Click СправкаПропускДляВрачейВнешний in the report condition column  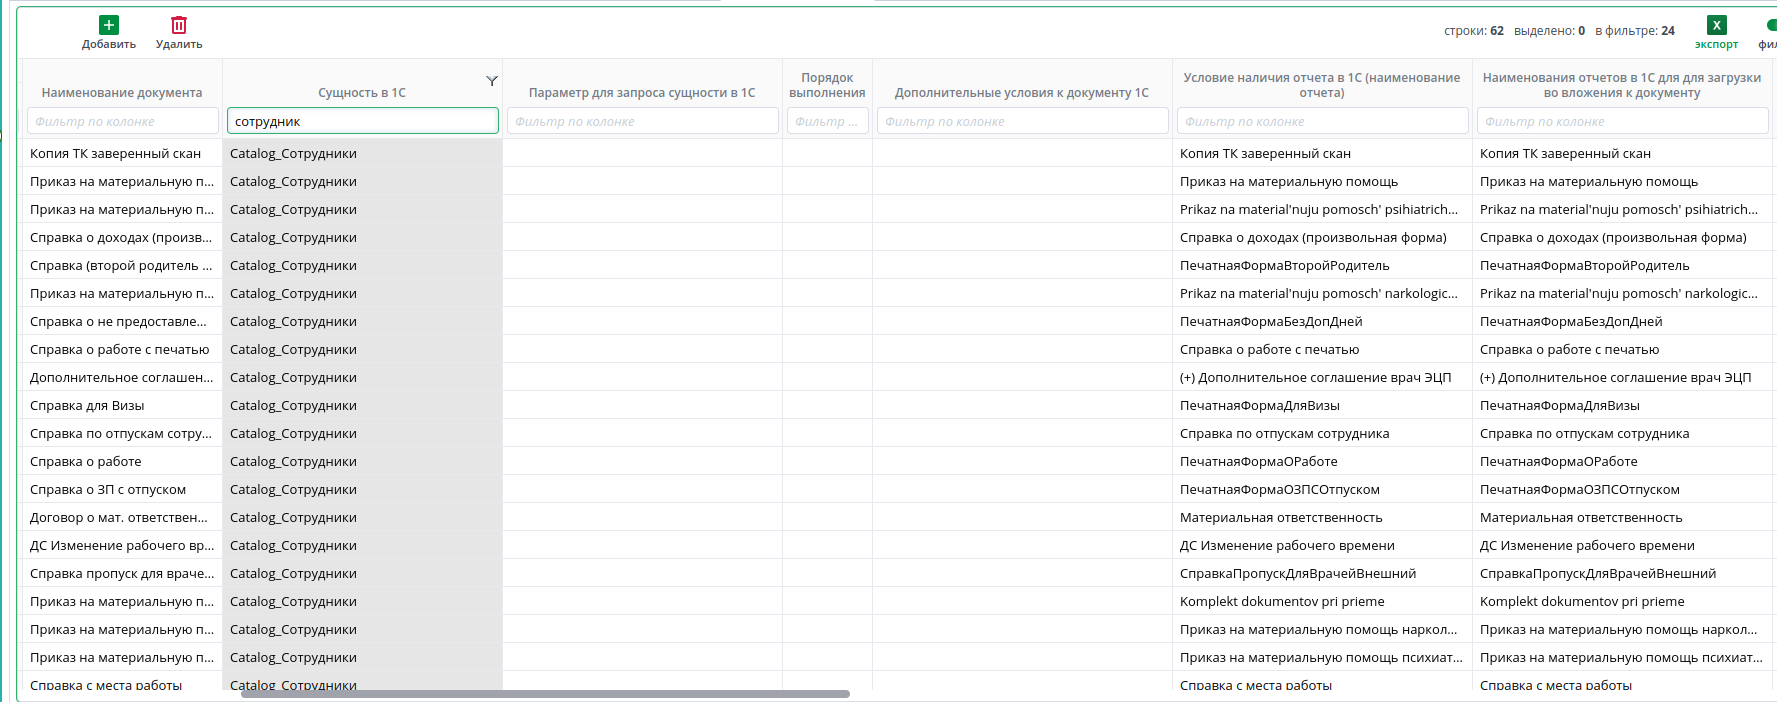[1298, 573]
